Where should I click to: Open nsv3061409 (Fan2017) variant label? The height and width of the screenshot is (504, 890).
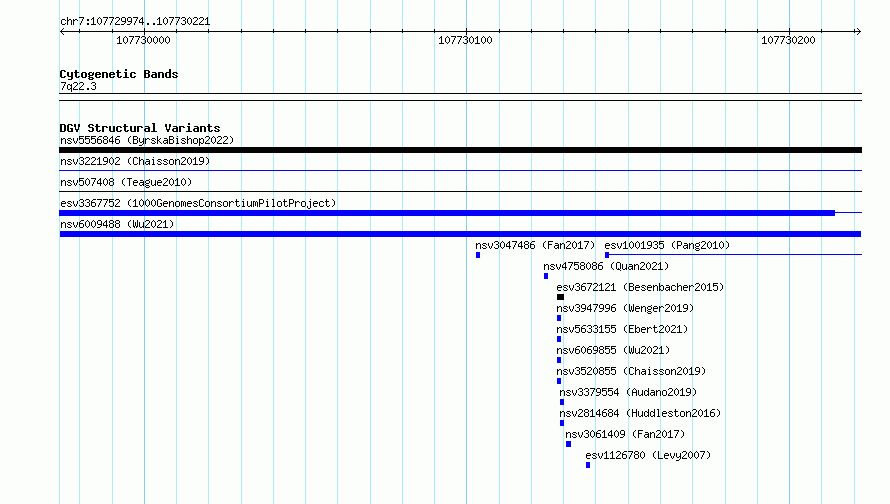point(625,434)
